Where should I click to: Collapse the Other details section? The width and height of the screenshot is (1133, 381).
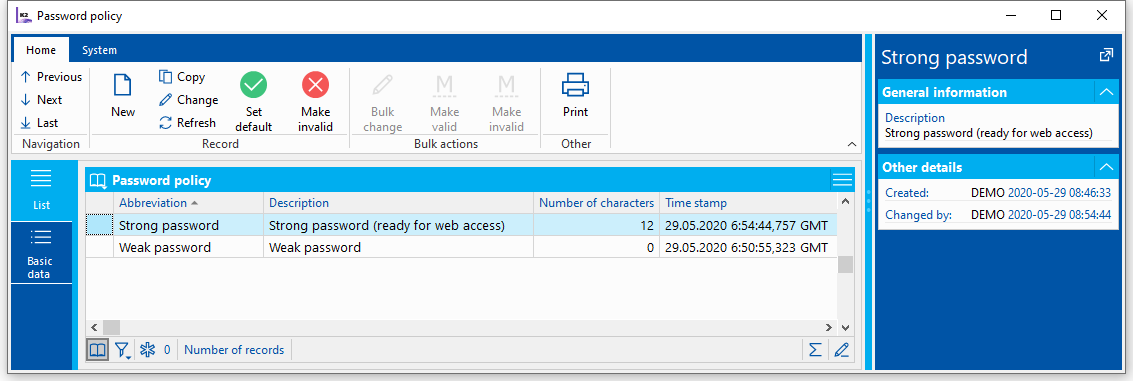[x=1106, y=167]
